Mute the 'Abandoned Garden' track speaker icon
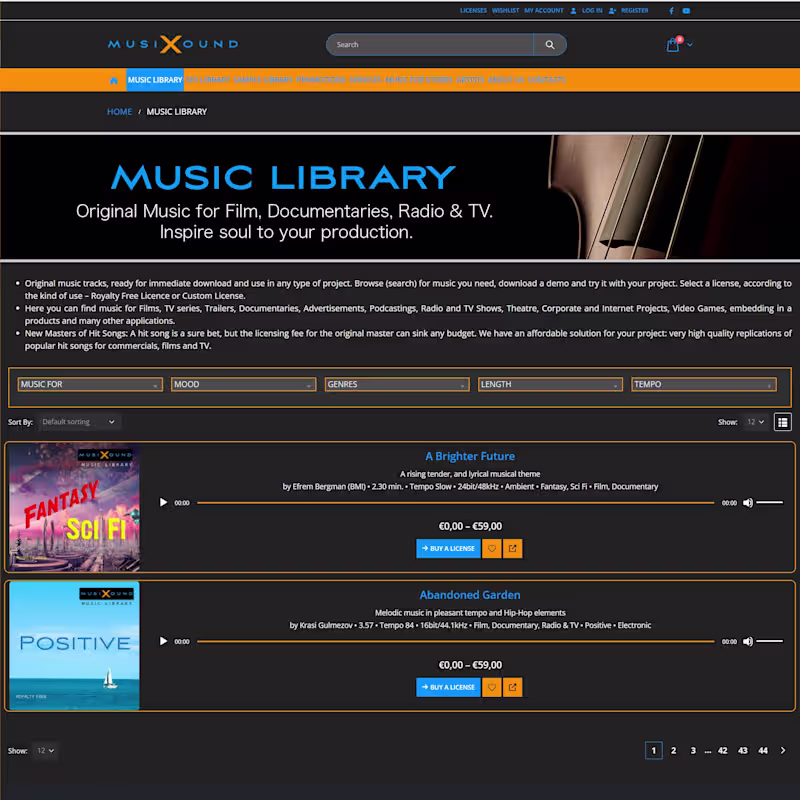Image resolution: width=800 pixels, height=800 pixels. click(748, 641)
